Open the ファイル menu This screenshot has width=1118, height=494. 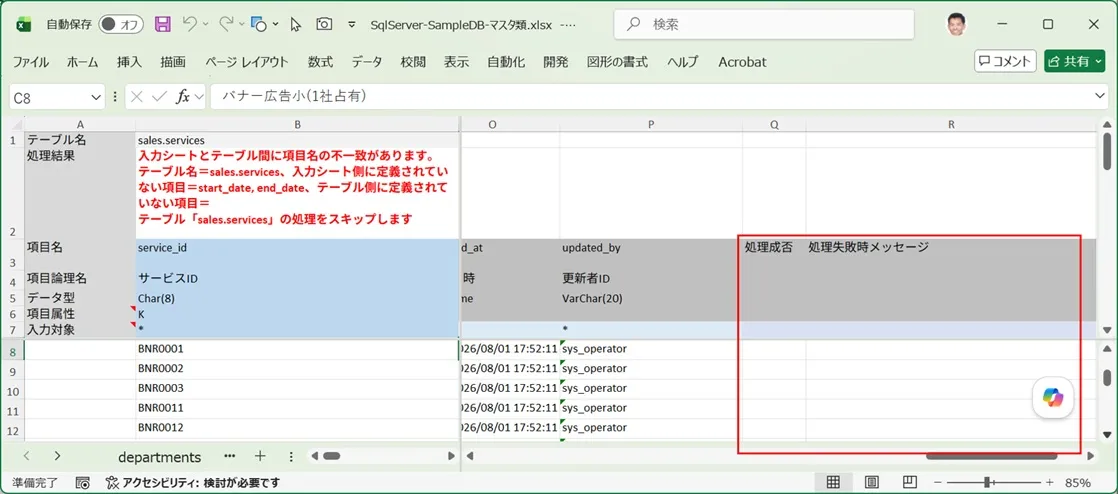pos(31,62)
